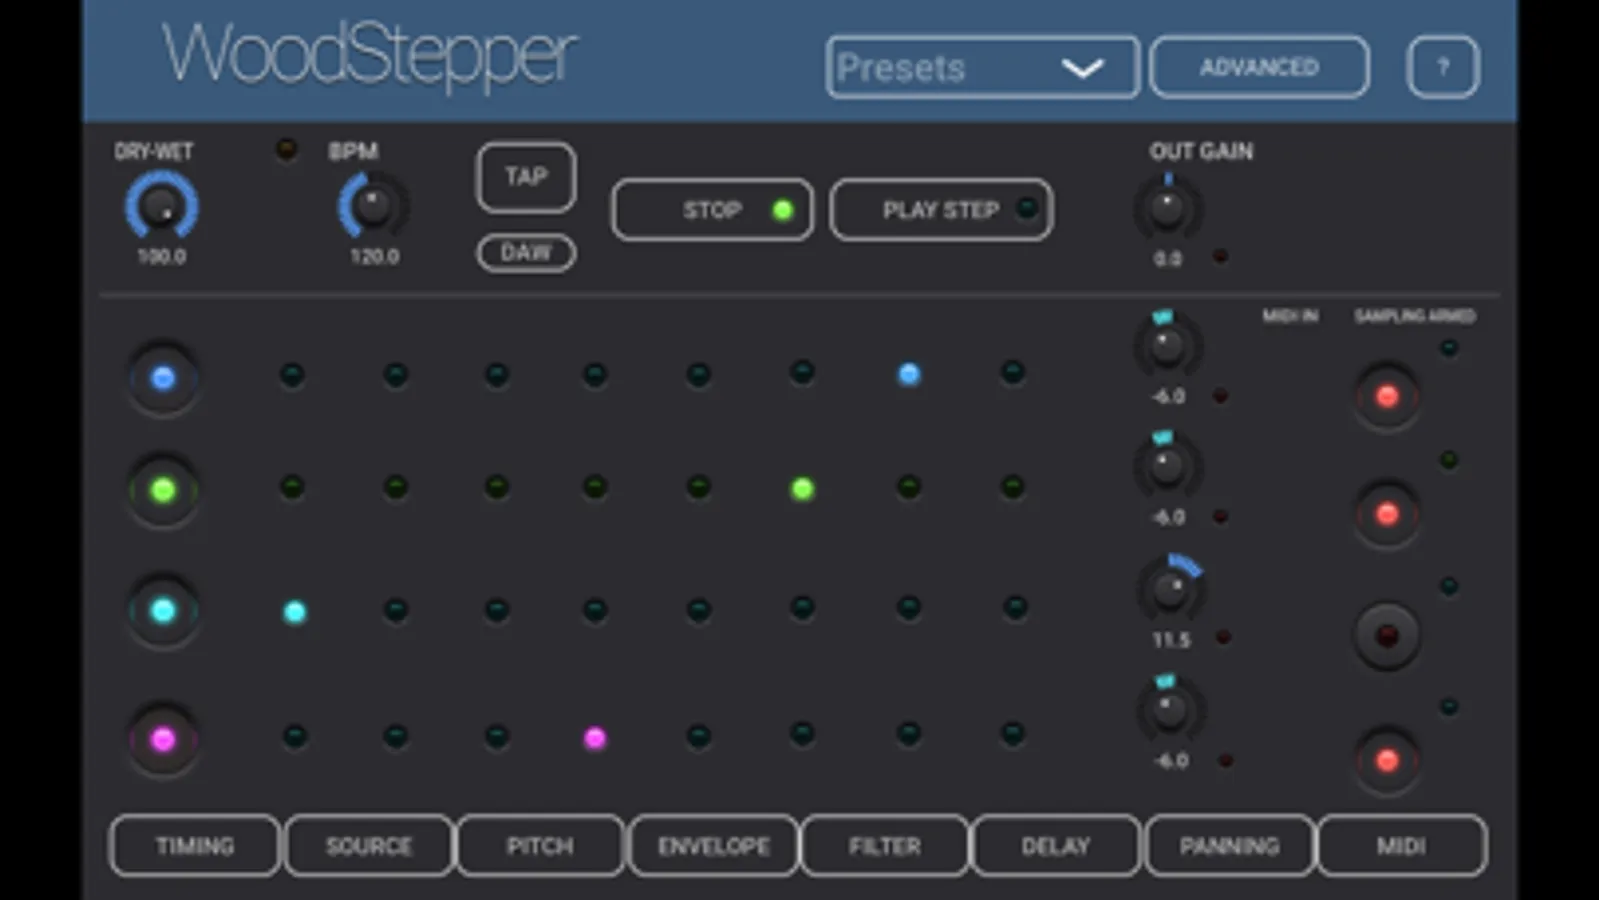1599x900 pixels.
Task: Toggle lit step 1 on the cyan track
Action: pyautogui.click(x=295, y=612)
